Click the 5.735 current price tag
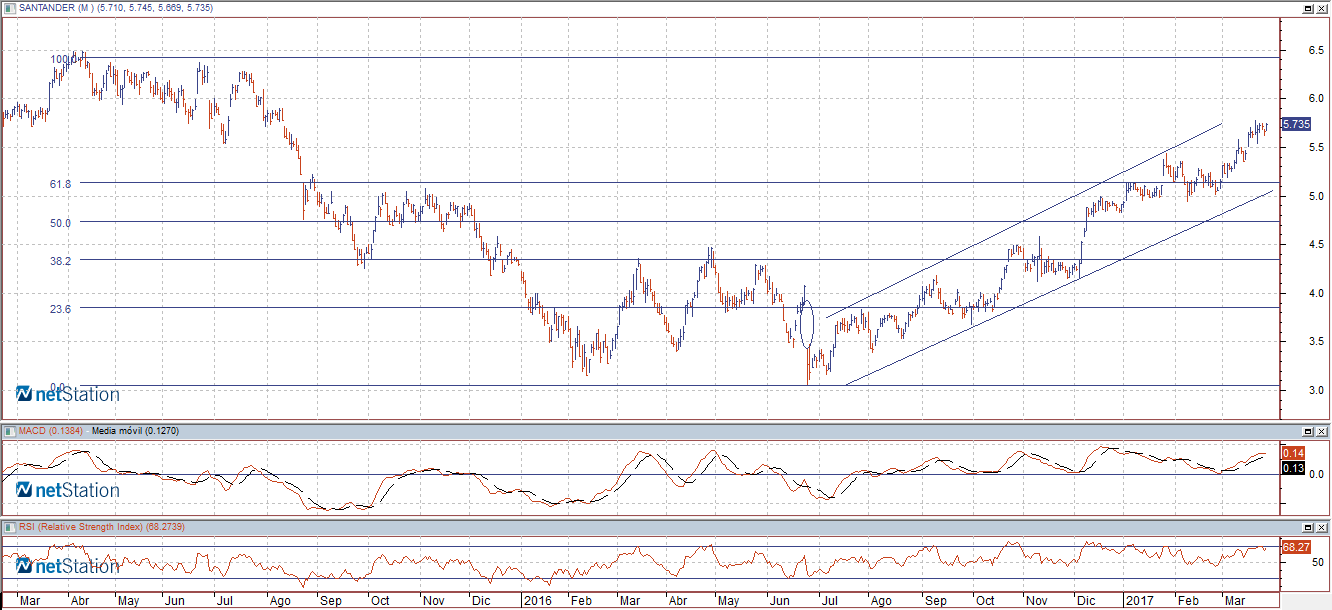Image resolution: width=1332 pixels, height=610 pixels. (x=1296, y=124)
